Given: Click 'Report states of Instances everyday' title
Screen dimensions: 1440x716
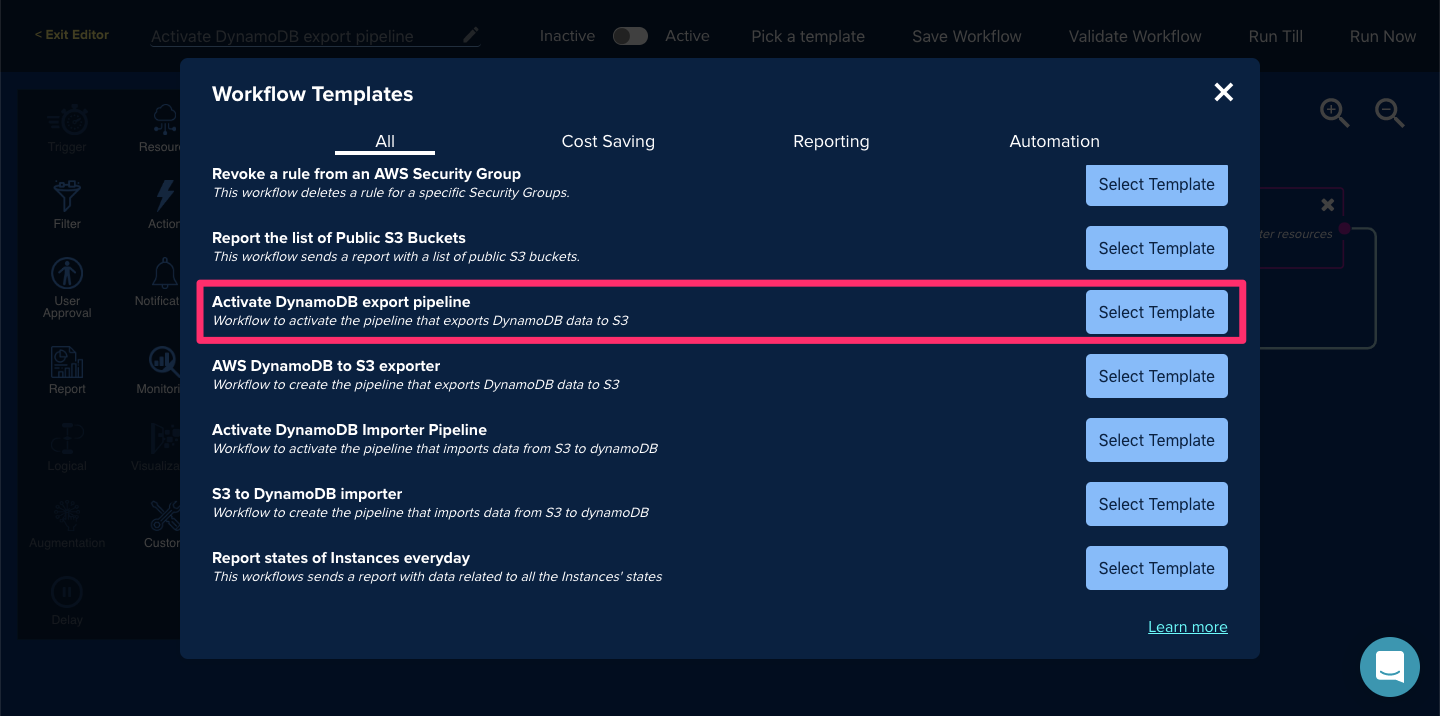Looking at the screenshot, I should click(x=341, y=558).
